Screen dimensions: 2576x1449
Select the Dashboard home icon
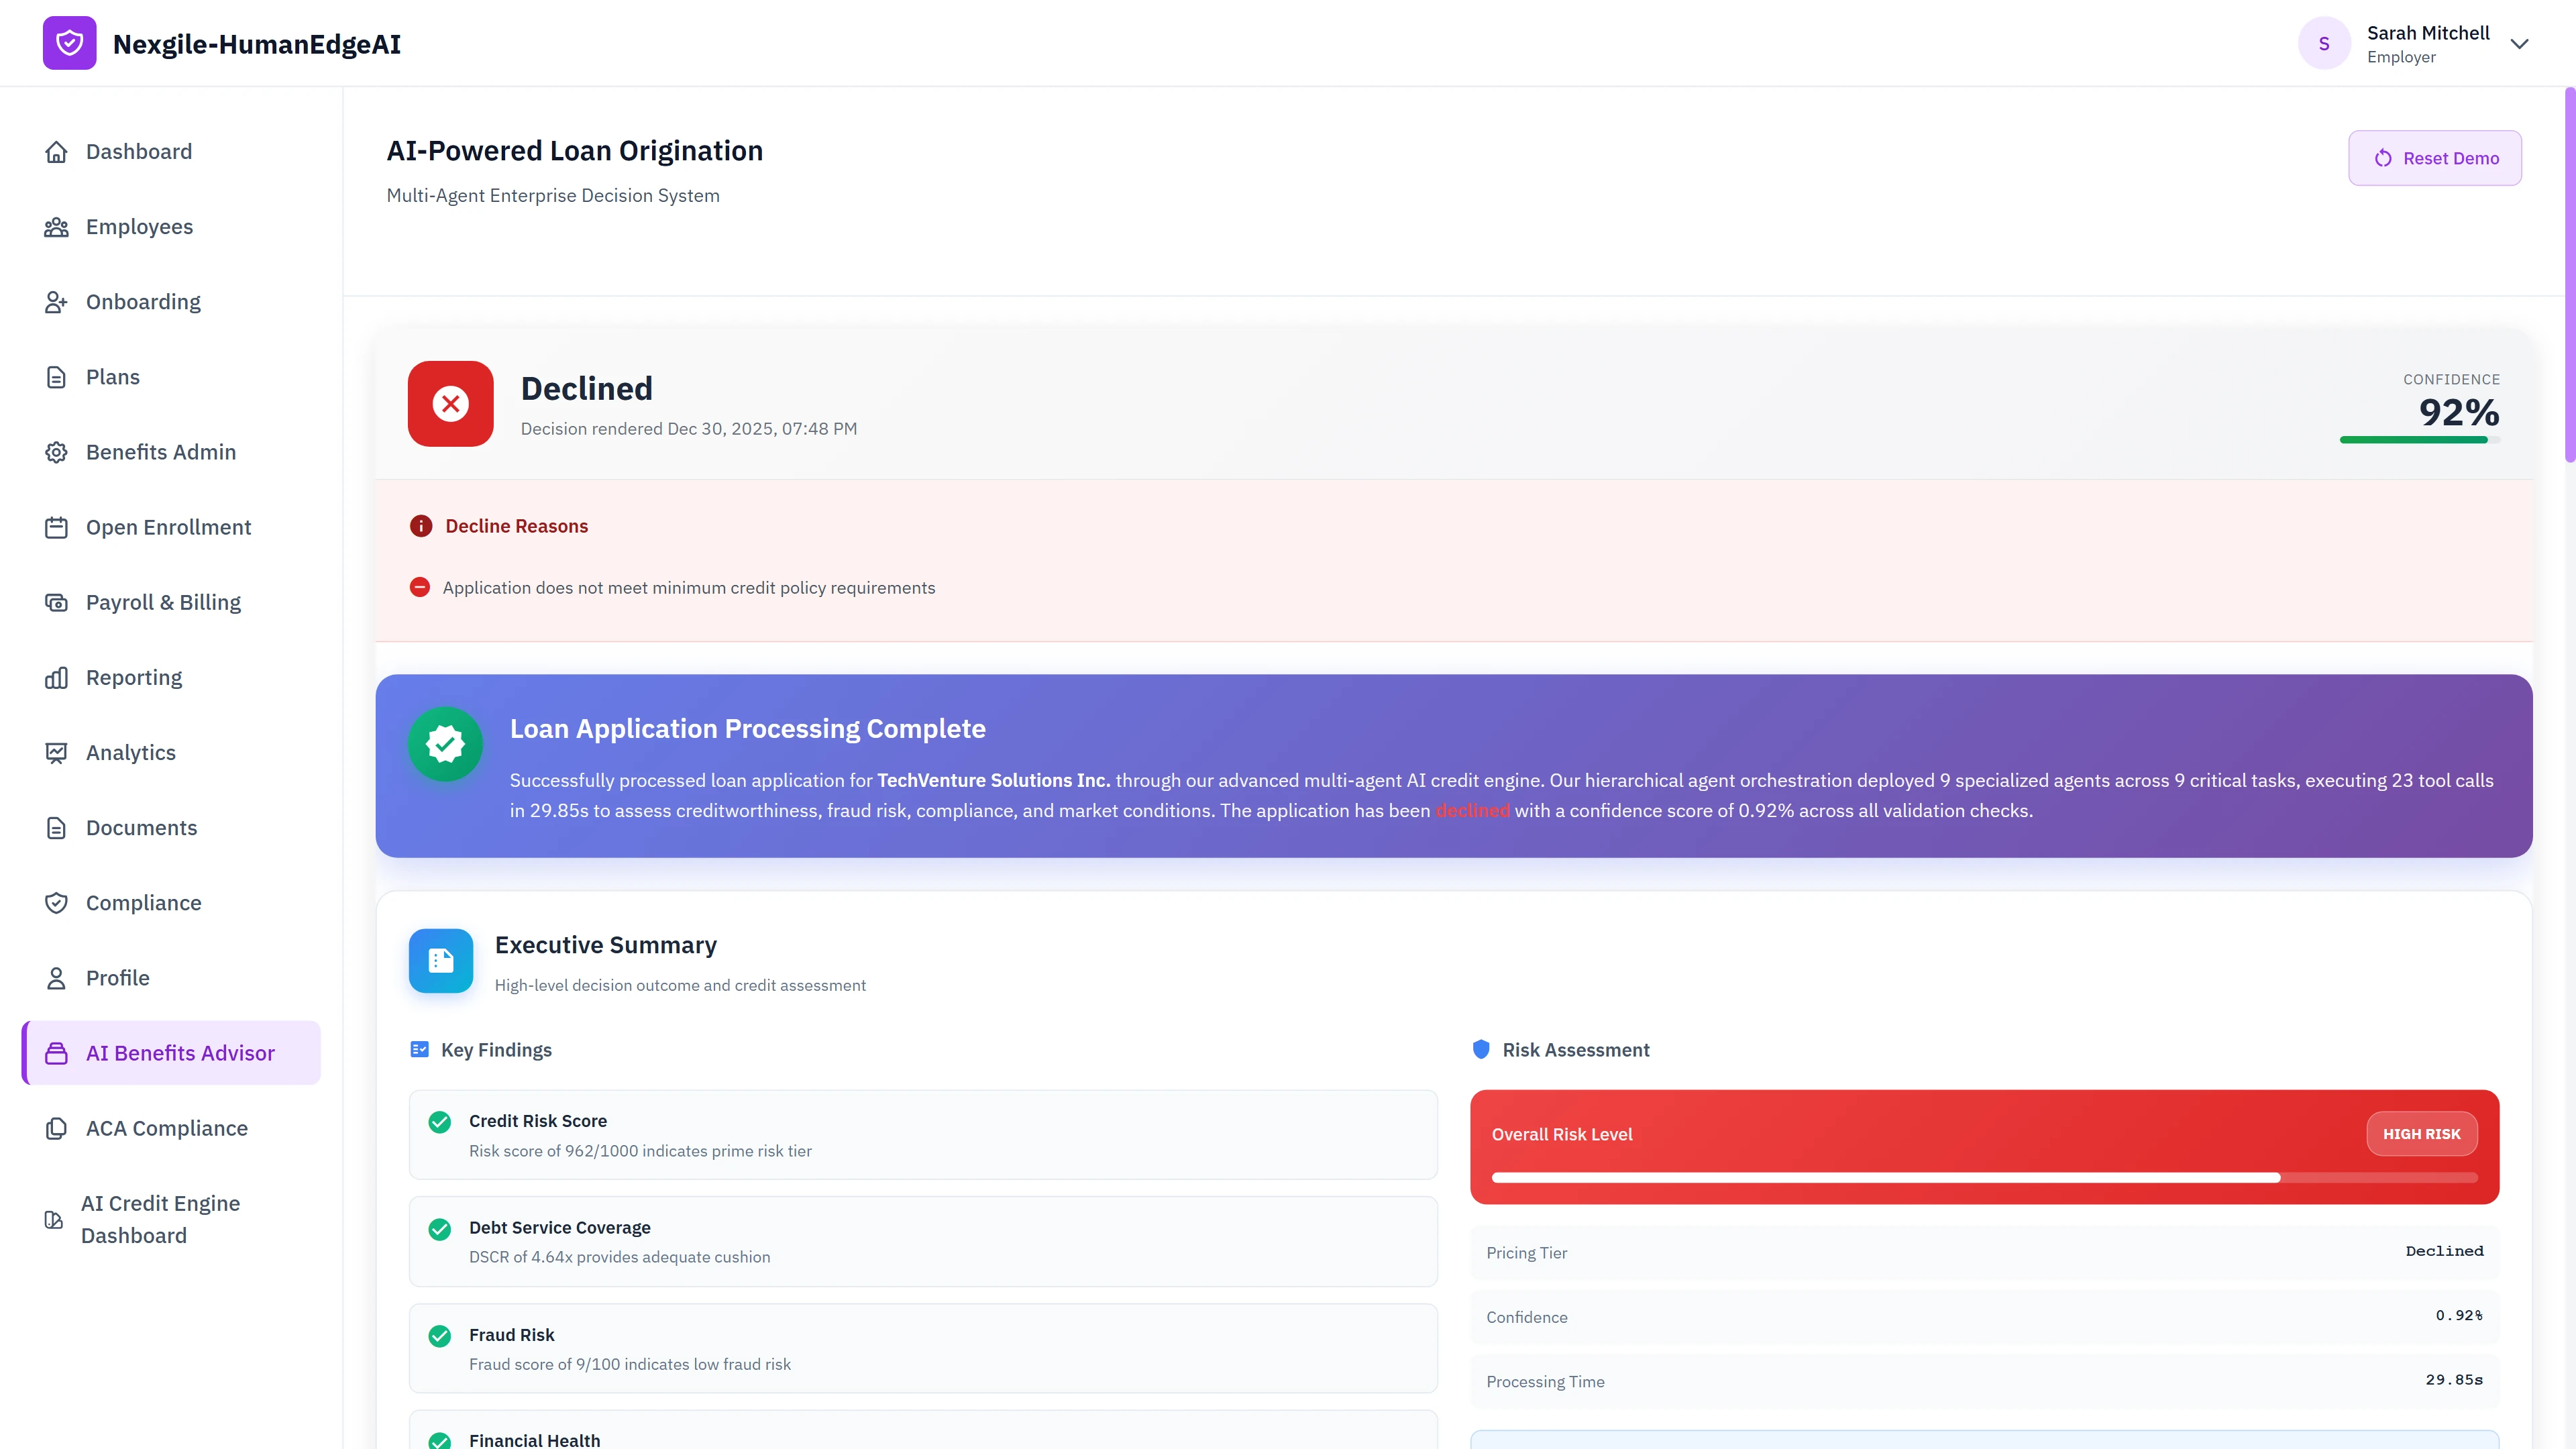pos(56,151)
